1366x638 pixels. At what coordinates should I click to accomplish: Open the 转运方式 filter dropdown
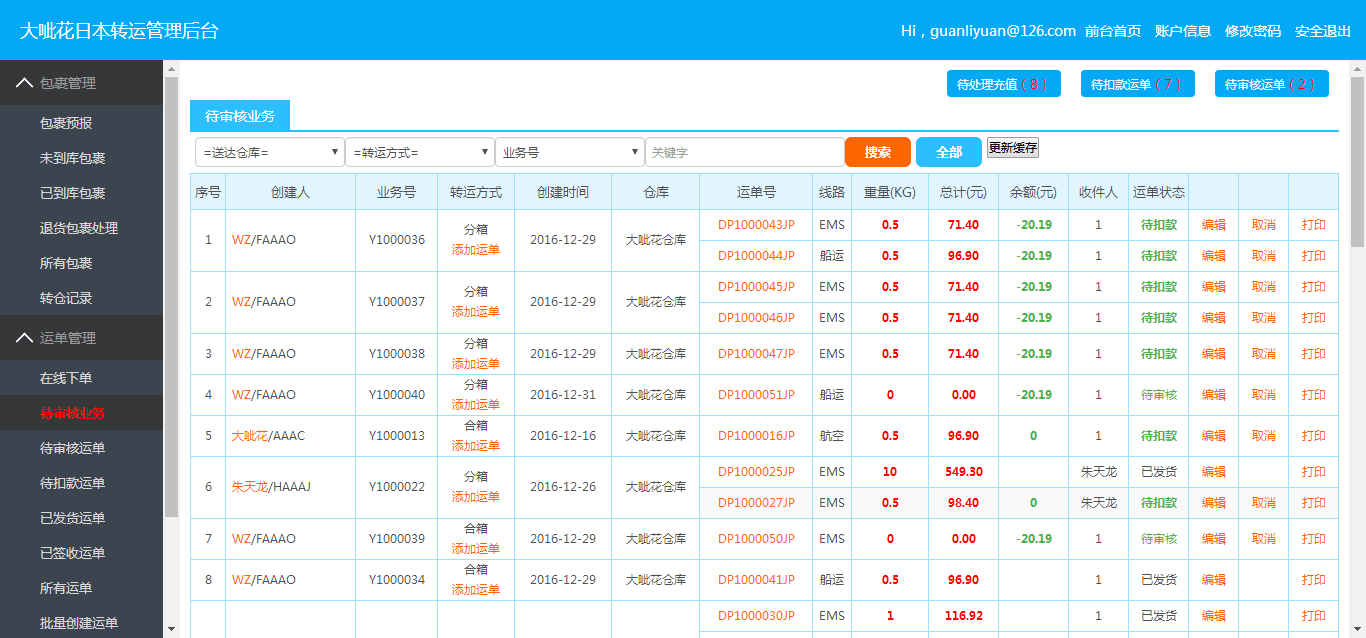pos(420,152)
